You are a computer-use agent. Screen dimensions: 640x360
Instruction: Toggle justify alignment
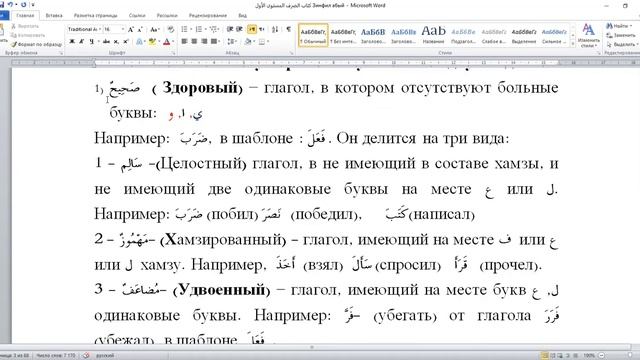[214, 41]
